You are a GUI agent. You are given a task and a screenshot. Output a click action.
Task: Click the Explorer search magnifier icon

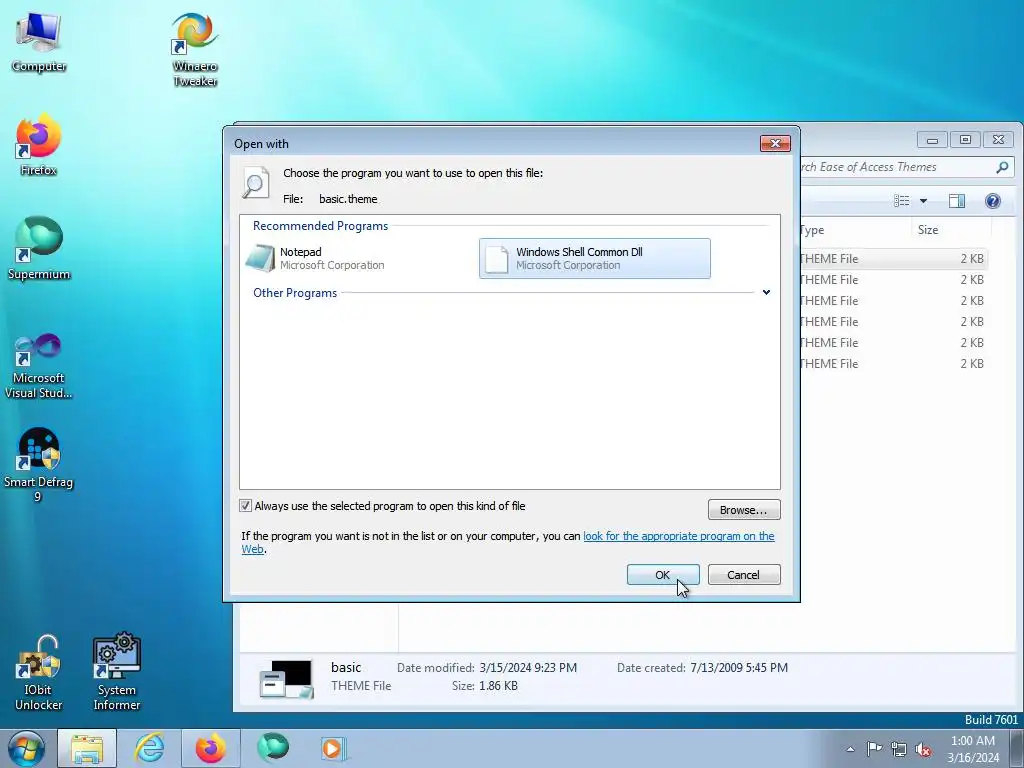(1002, 167)
